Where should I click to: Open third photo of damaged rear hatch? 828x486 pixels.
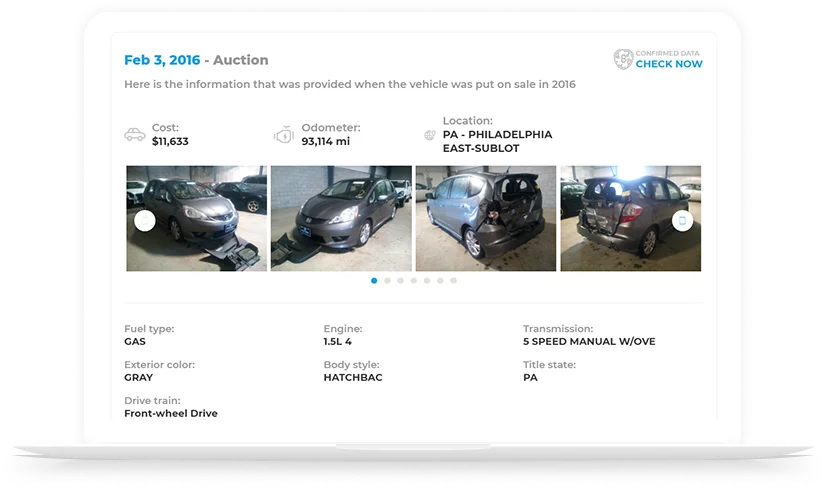point(486,218)
